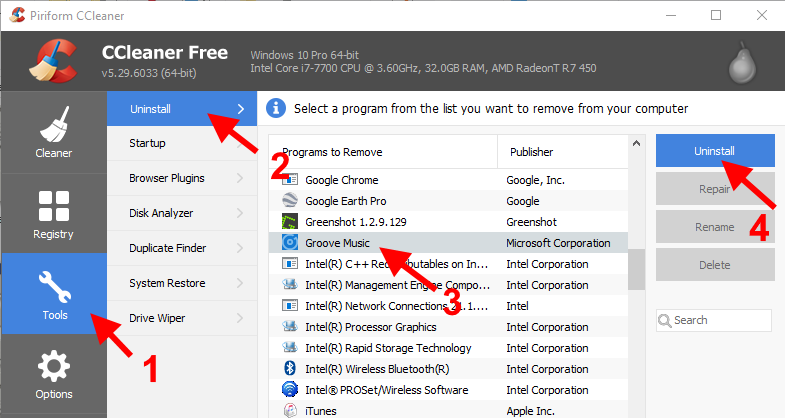Viewport: 785px width, 418px height.
Task: Sort by the Programs to Remove column header
Action: pyautogui.click(x=383, y=152)
